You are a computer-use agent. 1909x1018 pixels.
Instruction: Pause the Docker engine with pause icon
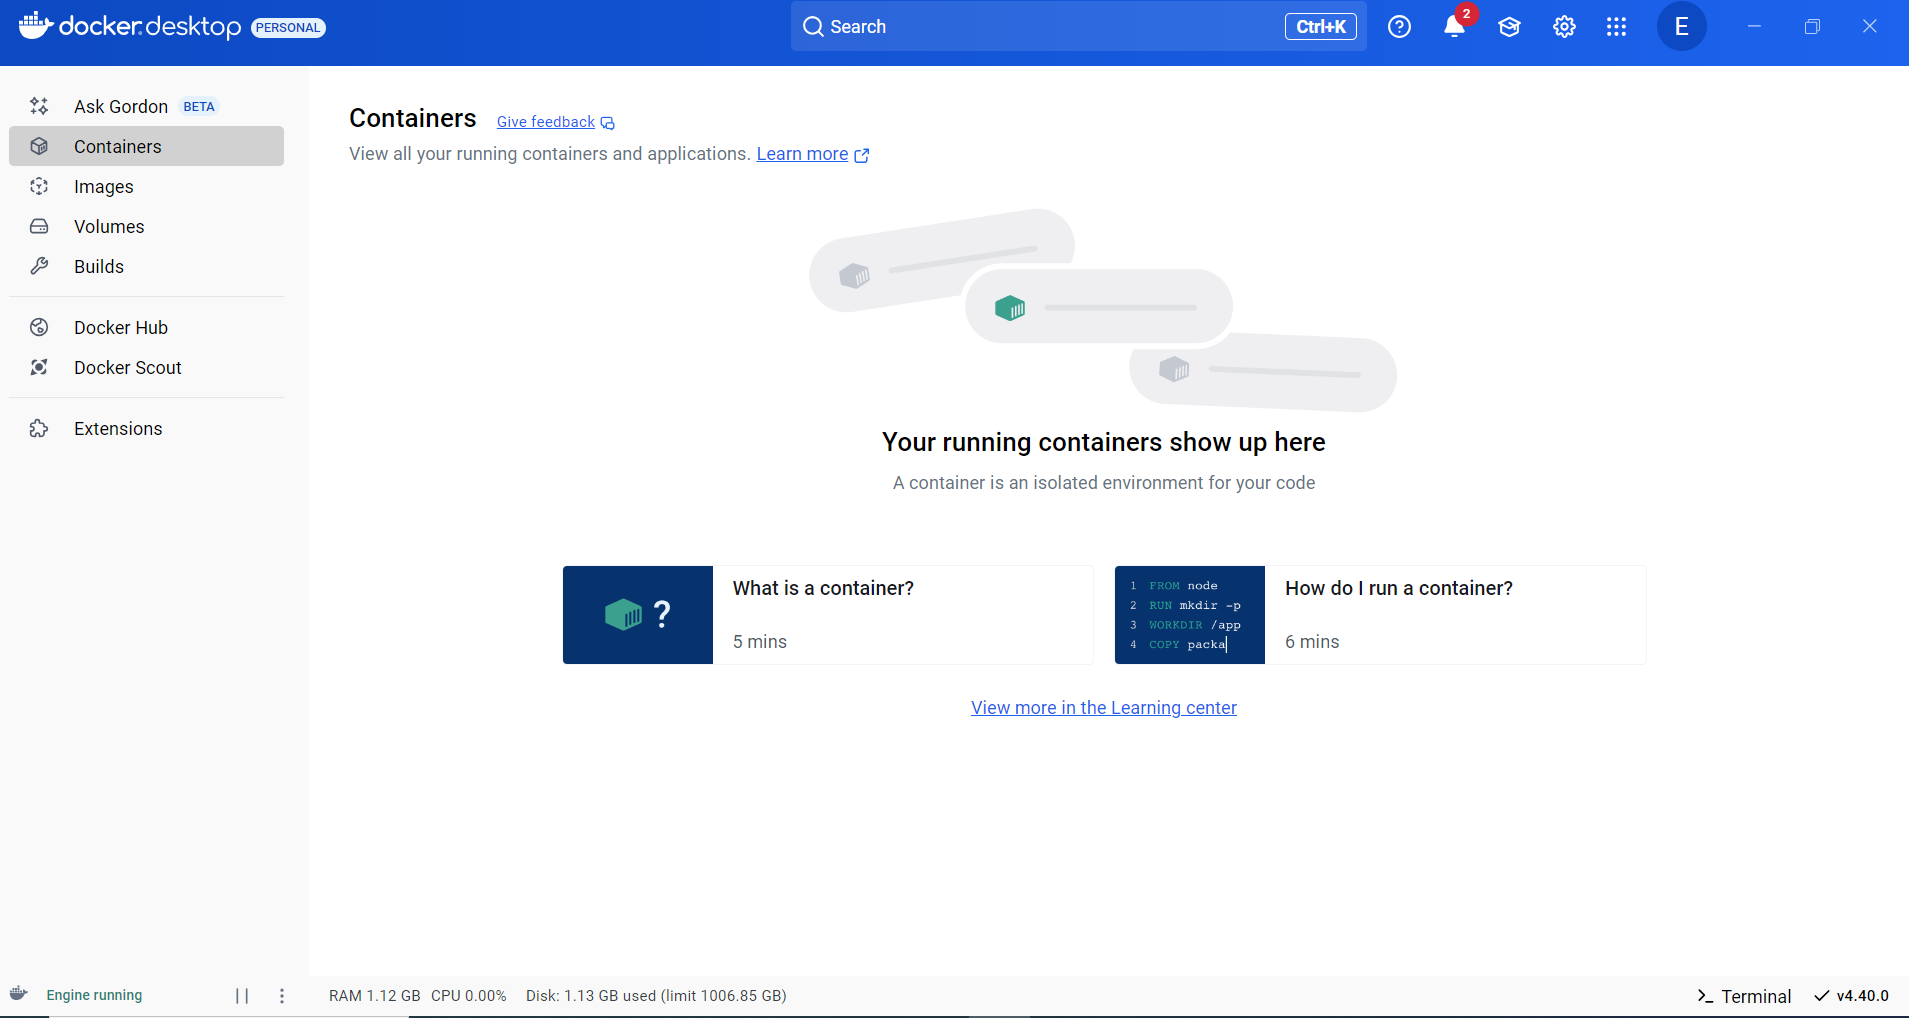242,995
